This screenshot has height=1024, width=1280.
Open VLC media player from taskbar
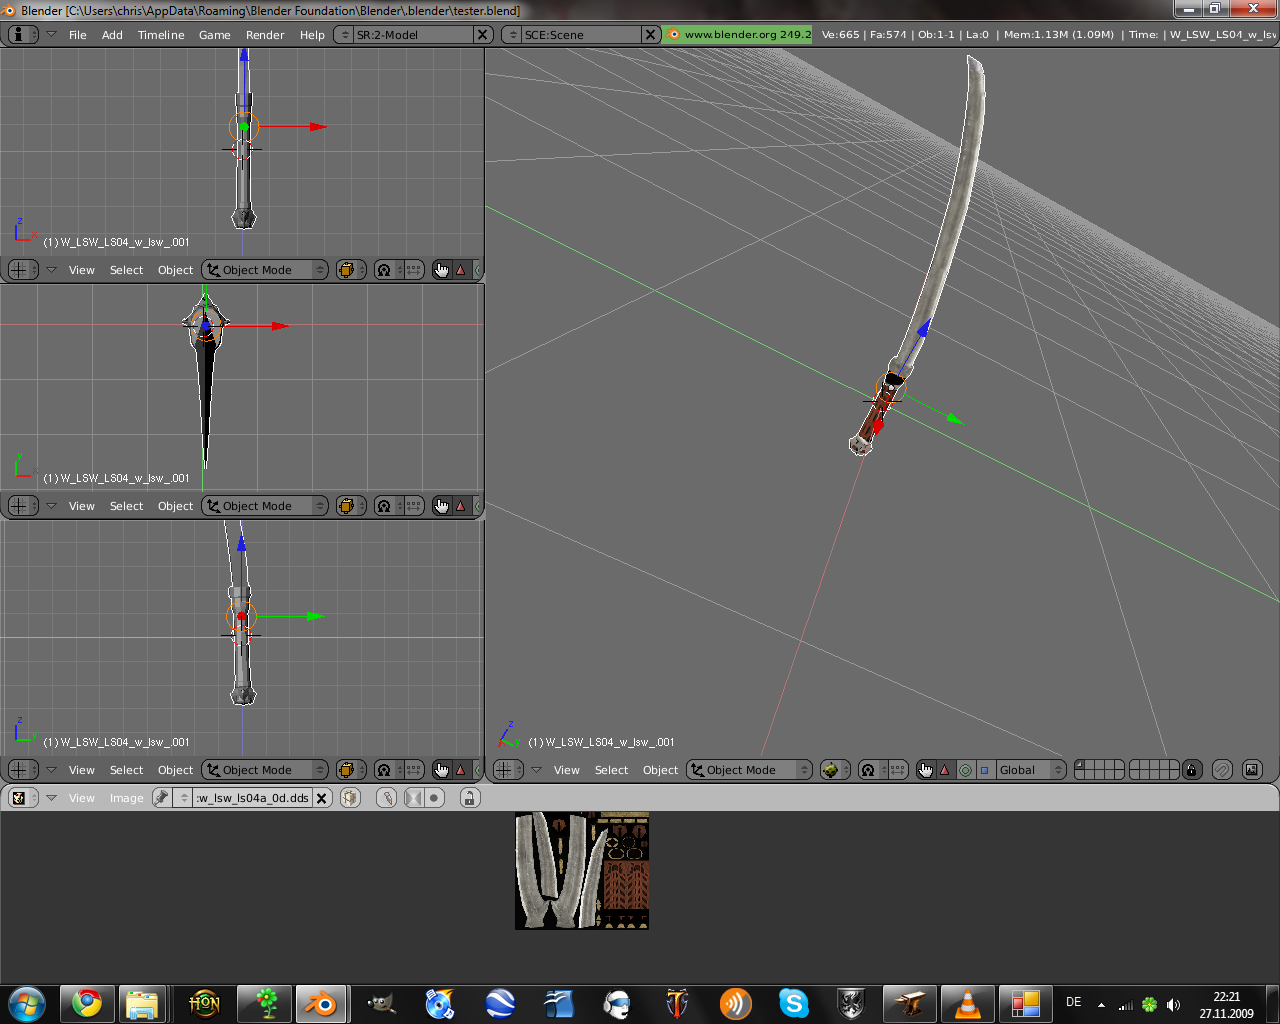pyautogui.click(x=967, y=1003)
